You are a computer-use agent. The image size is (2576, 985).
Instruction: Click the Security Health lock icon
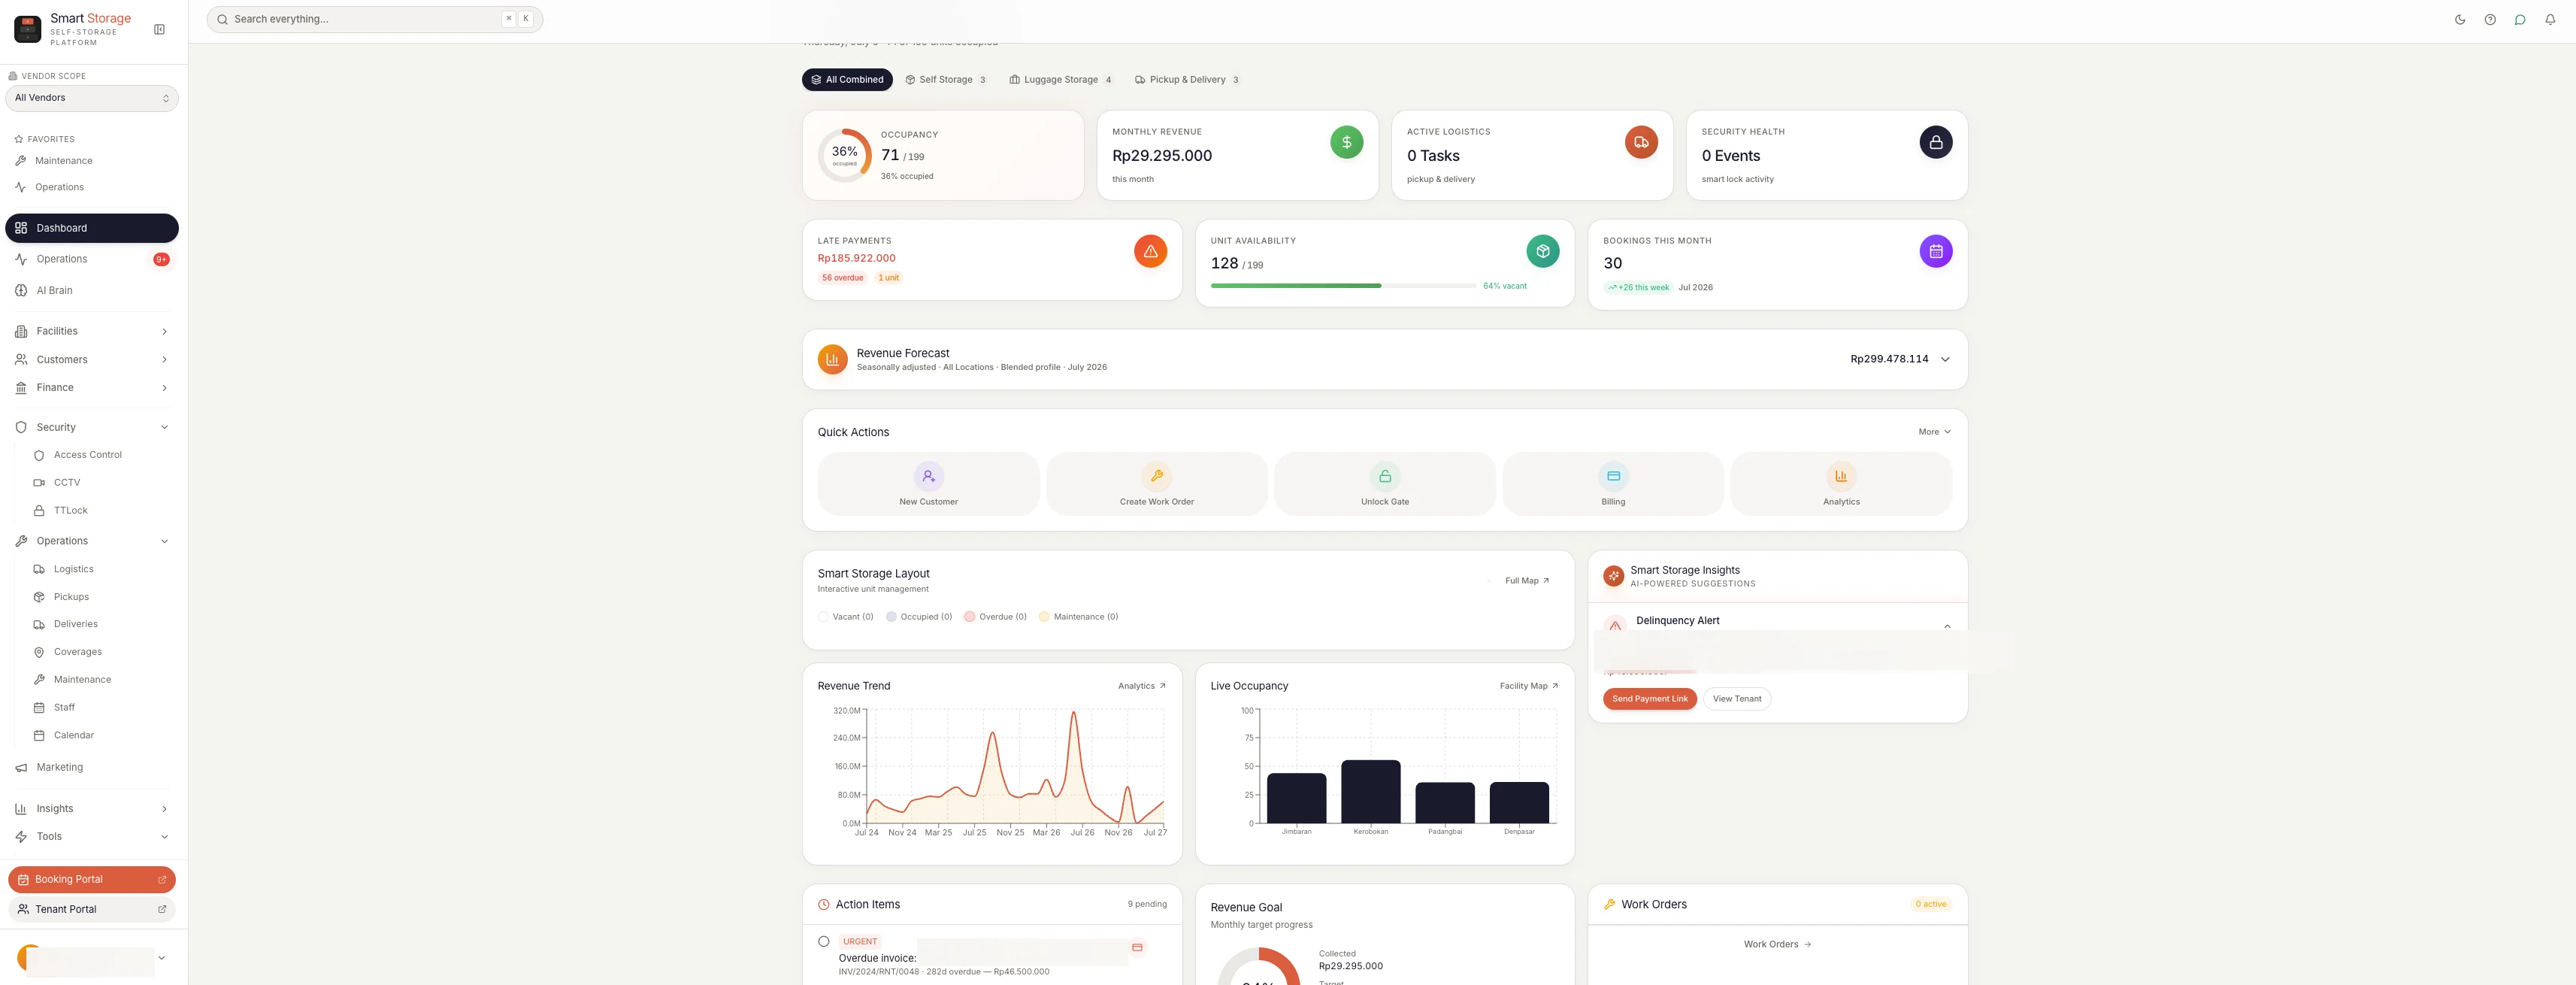tap(1936, 142)
